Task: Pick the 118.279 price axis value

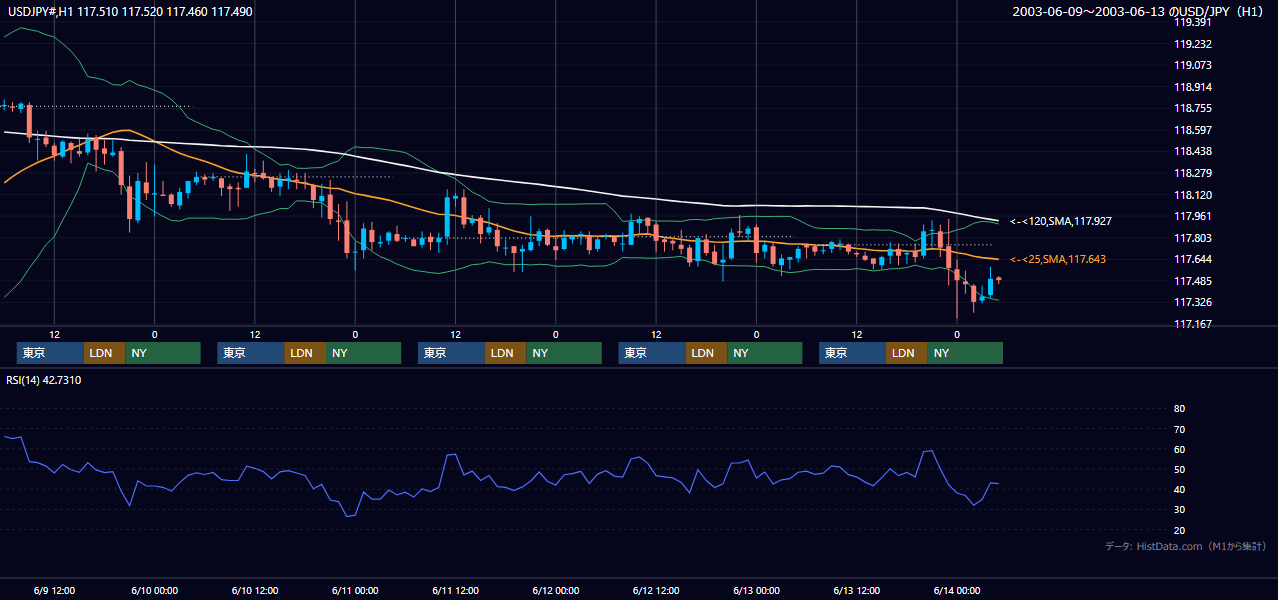Action: pyautogui.click(x=1192, y=173)
